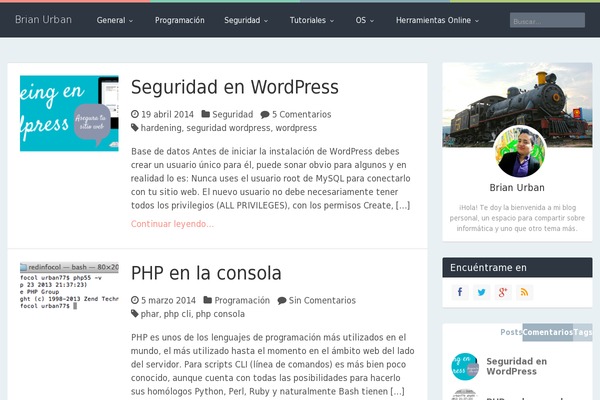Click the tag icon beside phar
Screen dimensions: 600x400
click(135, 313)
